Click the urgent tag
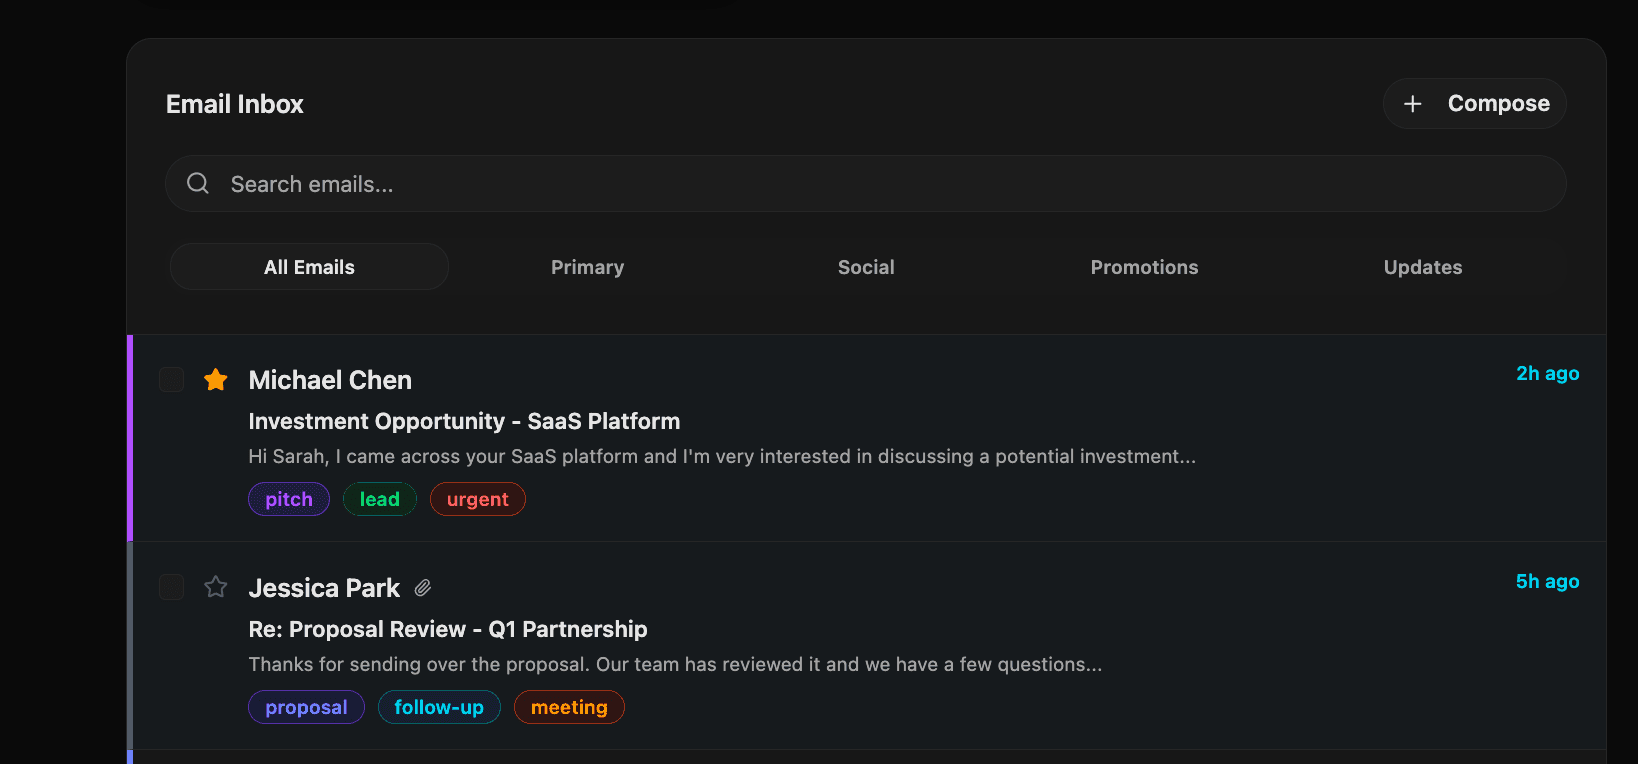1638x764 pixels. pos(478,499)
